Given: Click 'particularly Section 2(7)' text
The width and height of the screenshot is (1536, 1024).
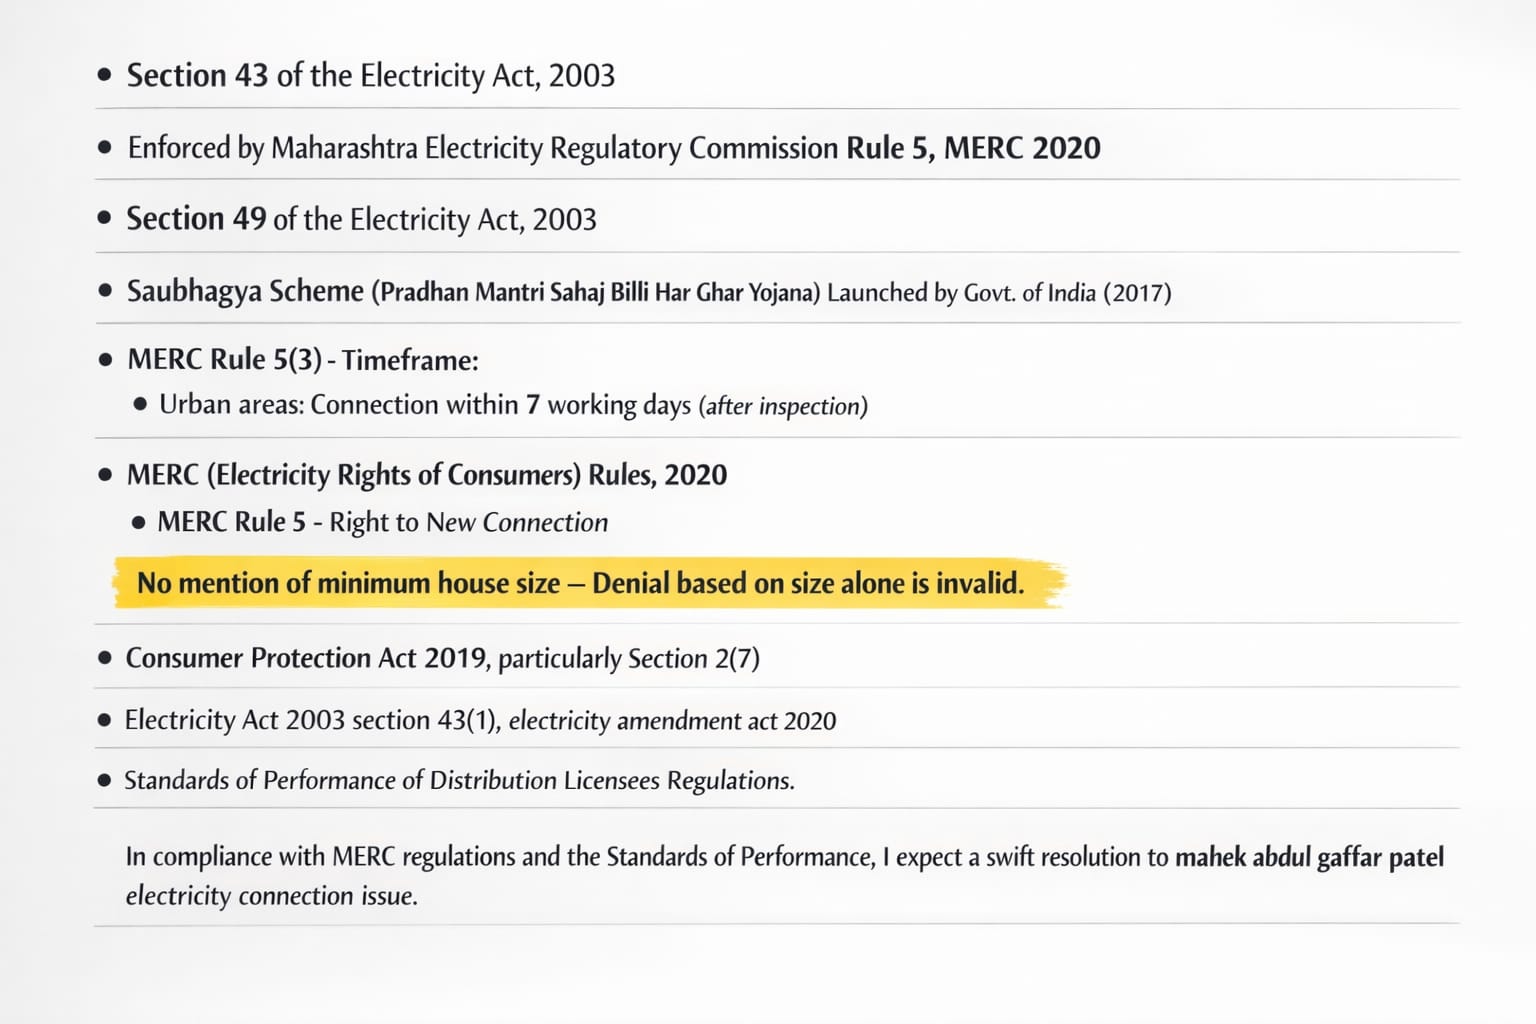Looking at the screenshot, I should tap(629, 659).
